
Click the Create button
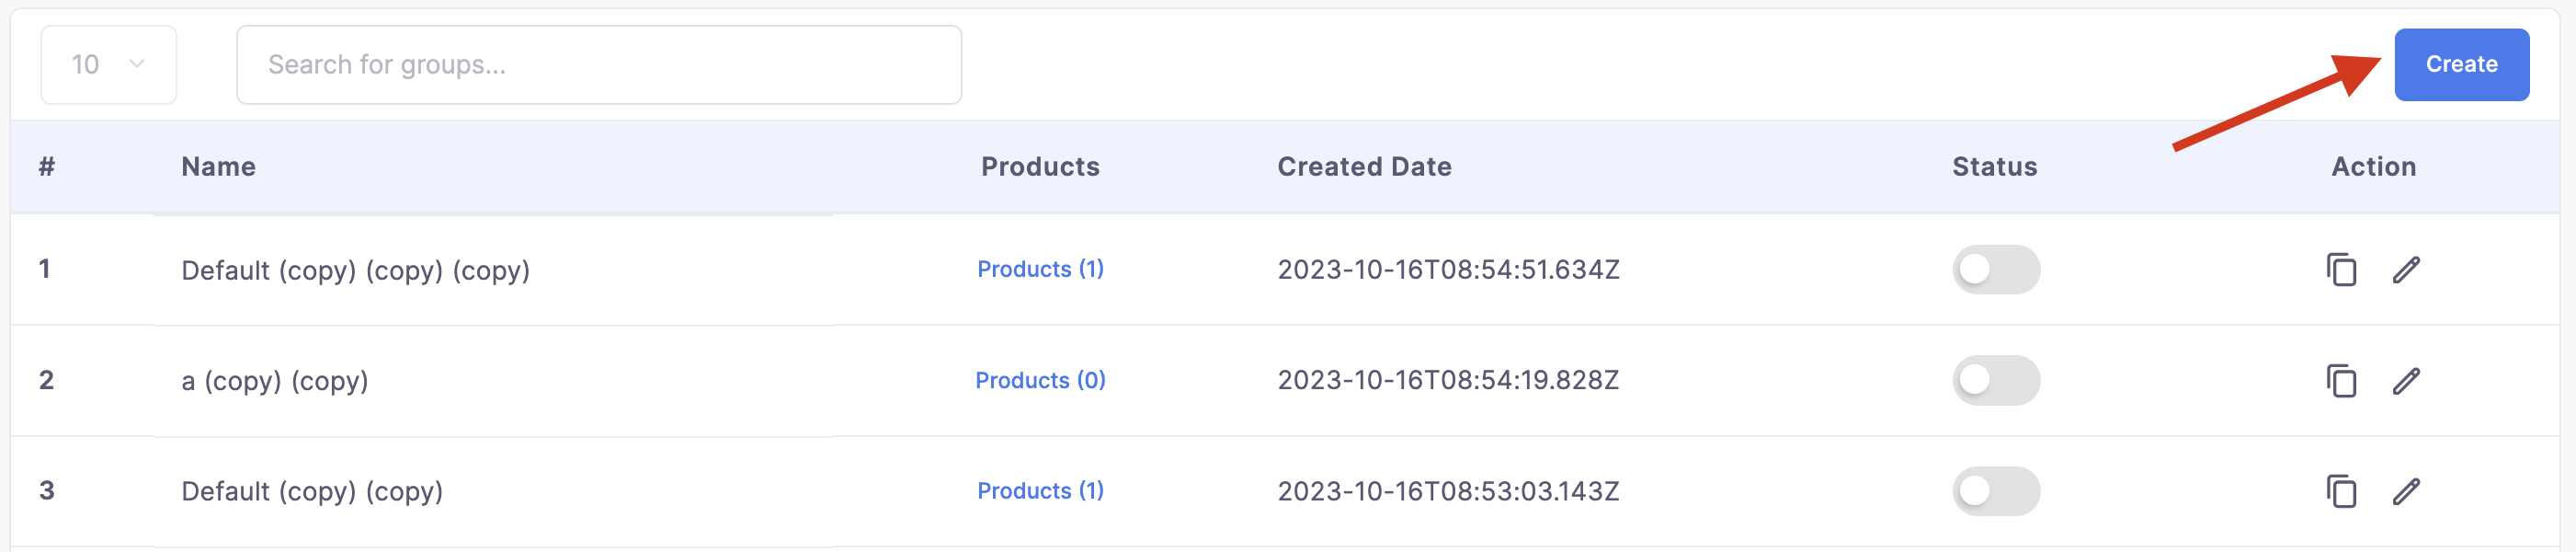2461,65
